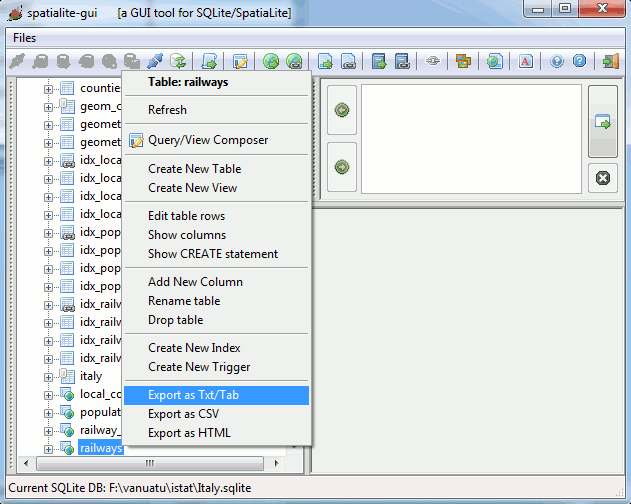
Task: Choose Drop table
Action: click(217, 320)
